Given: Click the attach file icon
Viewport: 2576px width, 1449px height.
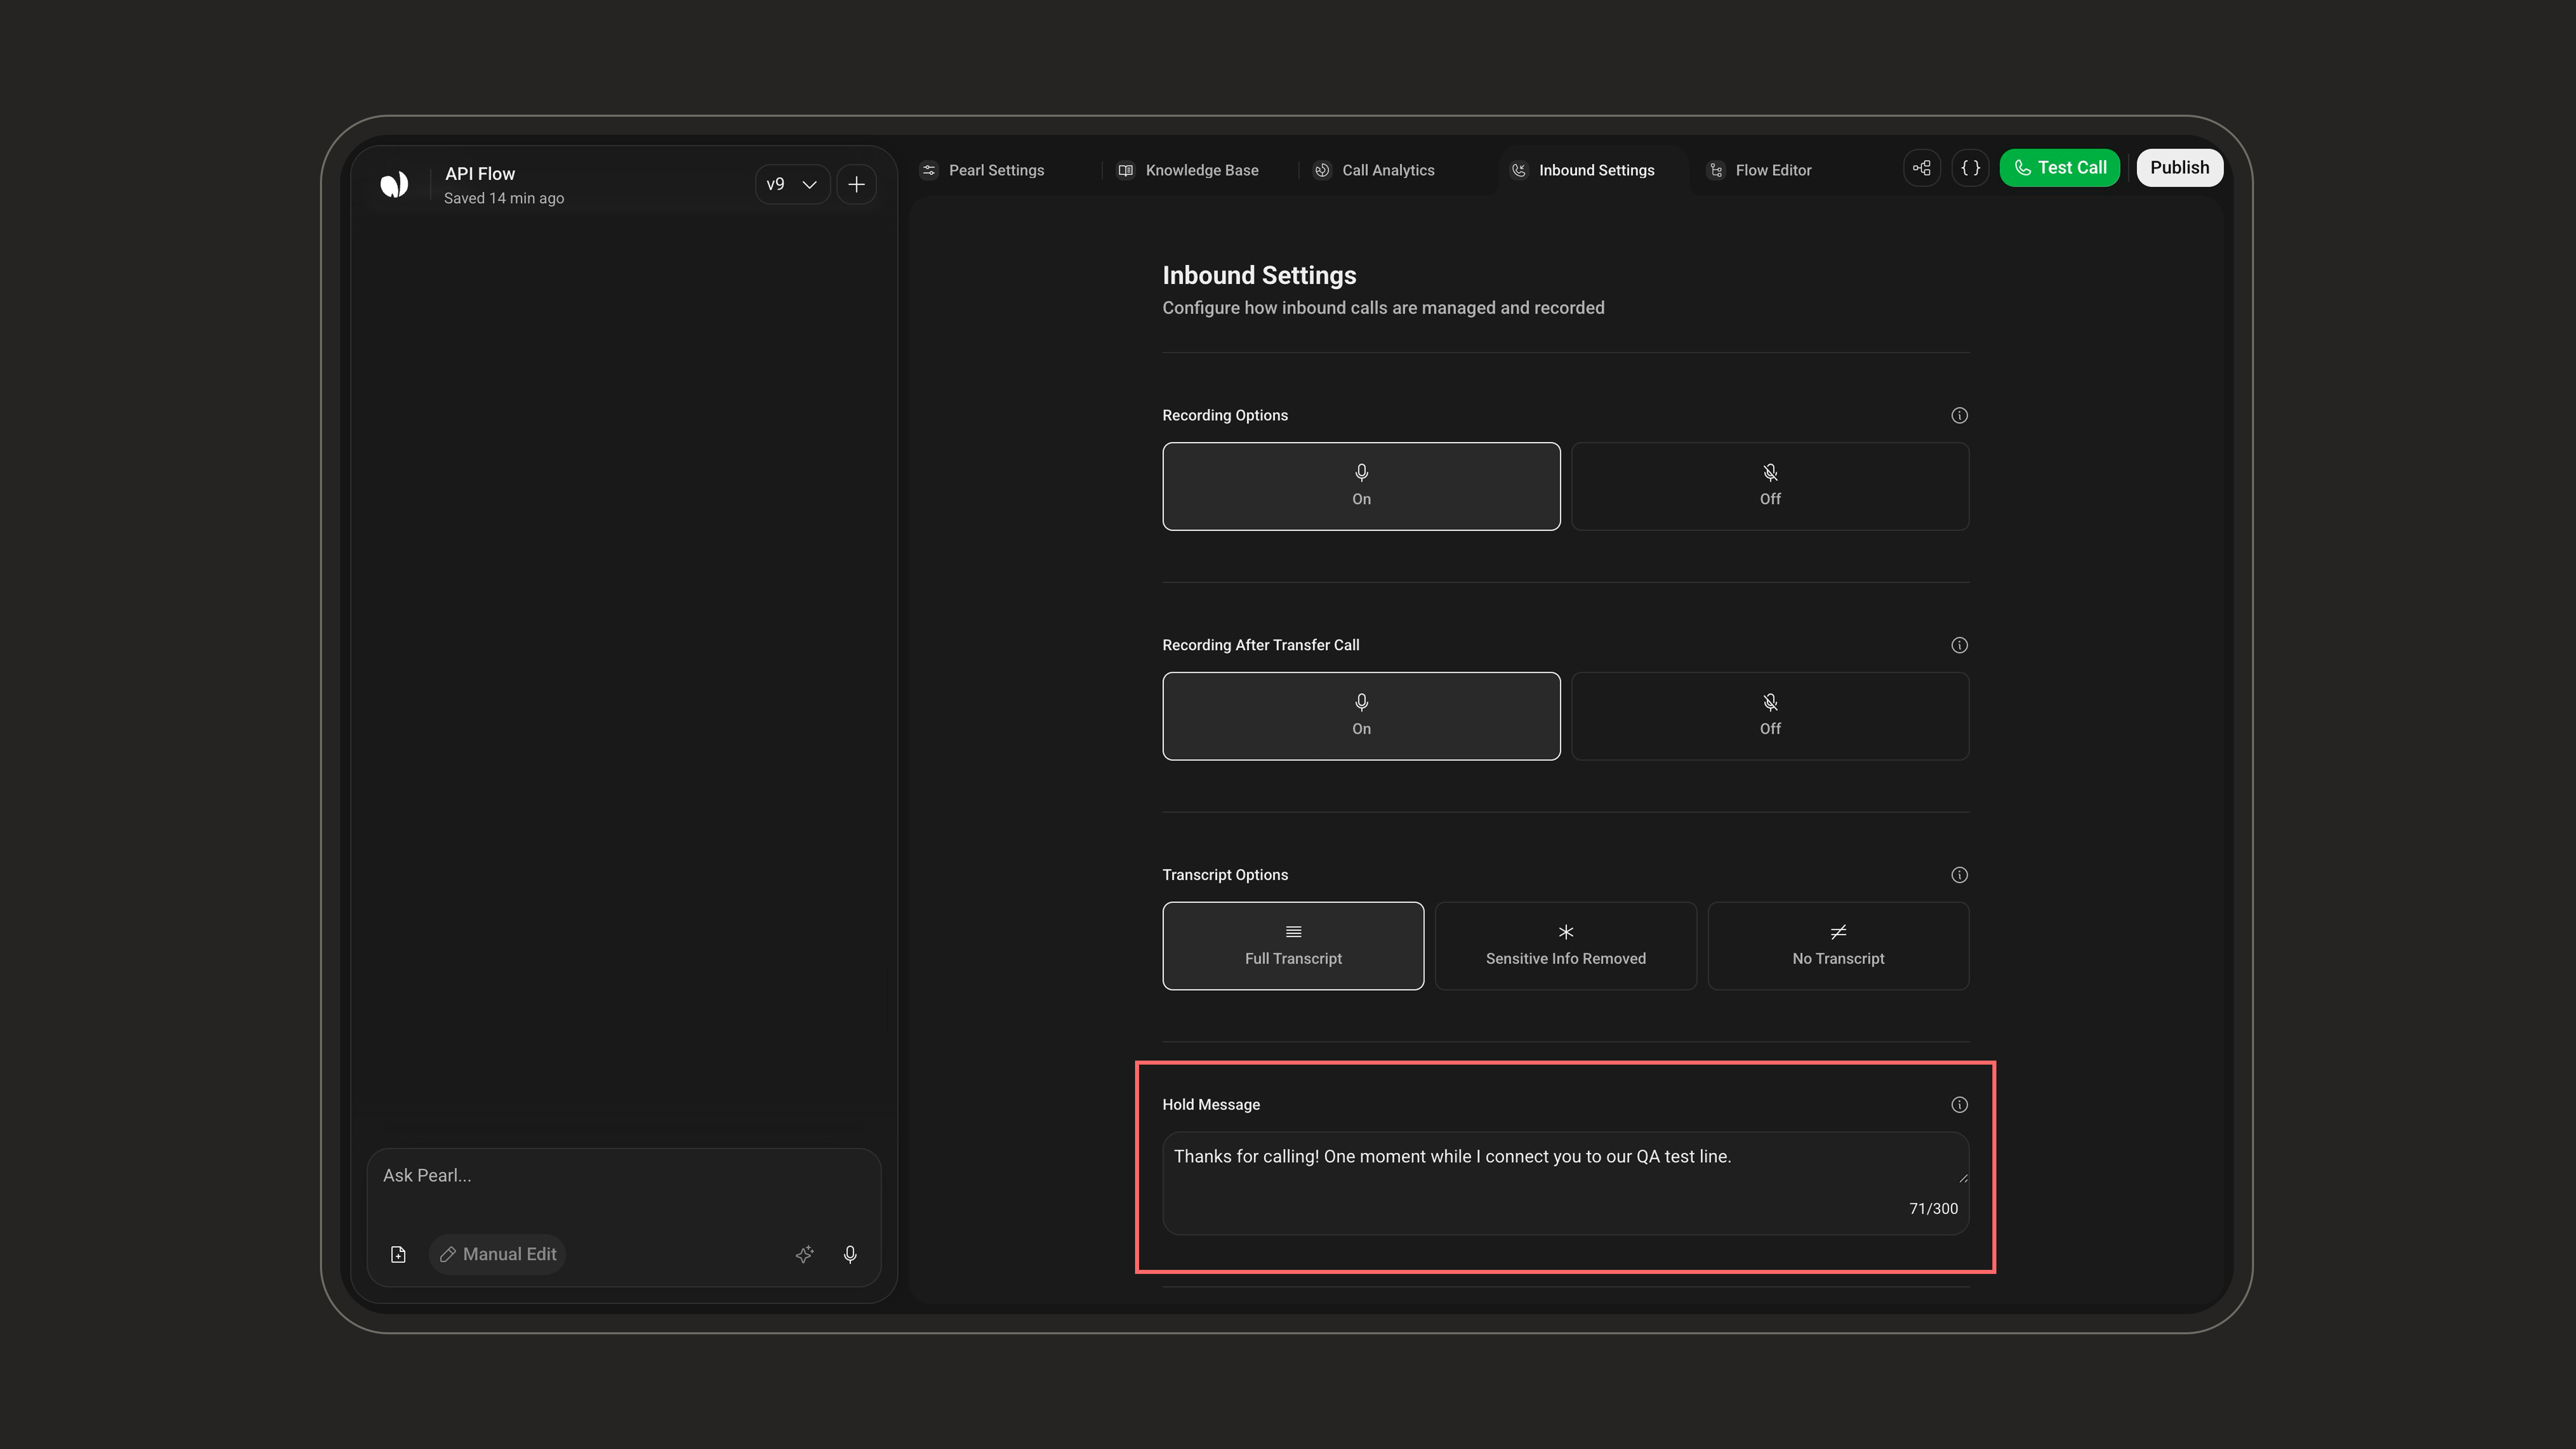Looking at the screenshot, I should [x=398, y=1254].
